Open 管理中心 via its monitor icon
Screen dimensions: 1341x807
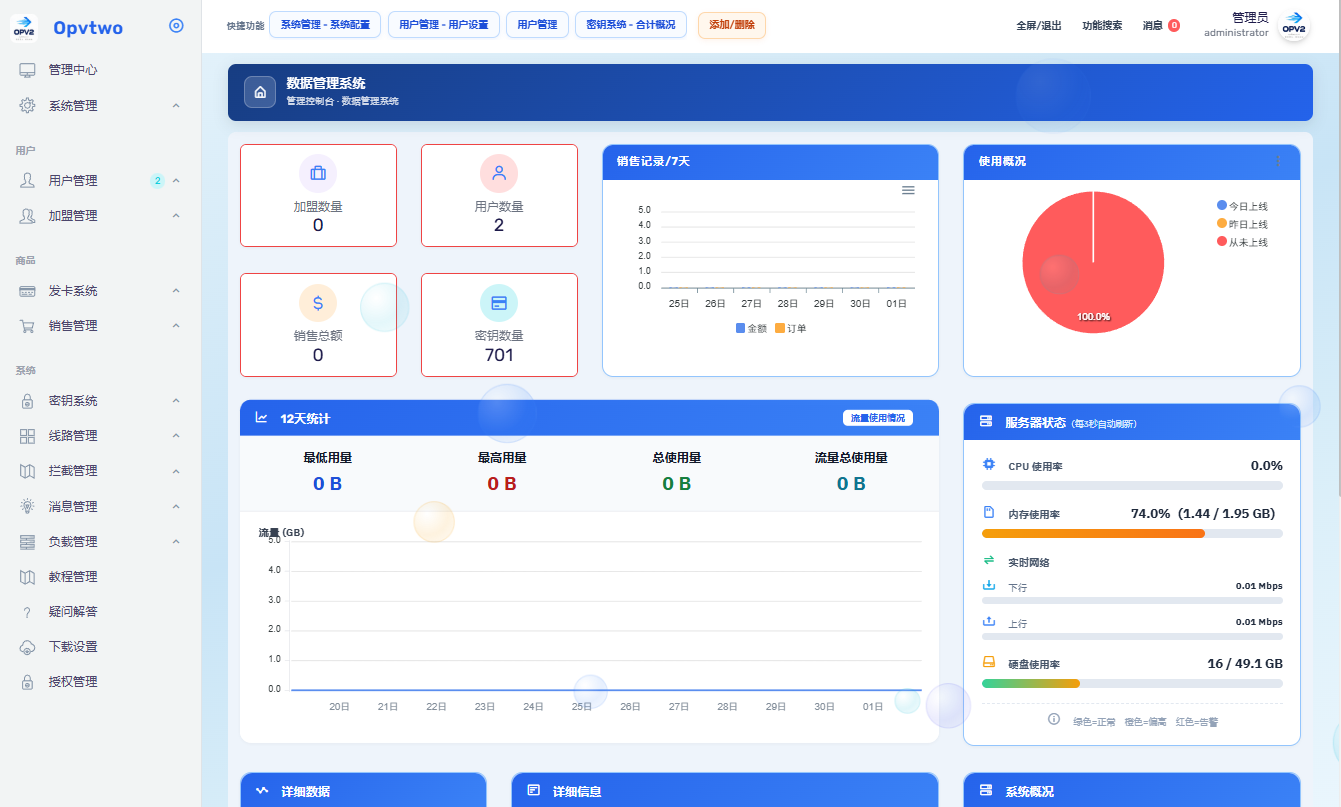[x=28, y=70]
